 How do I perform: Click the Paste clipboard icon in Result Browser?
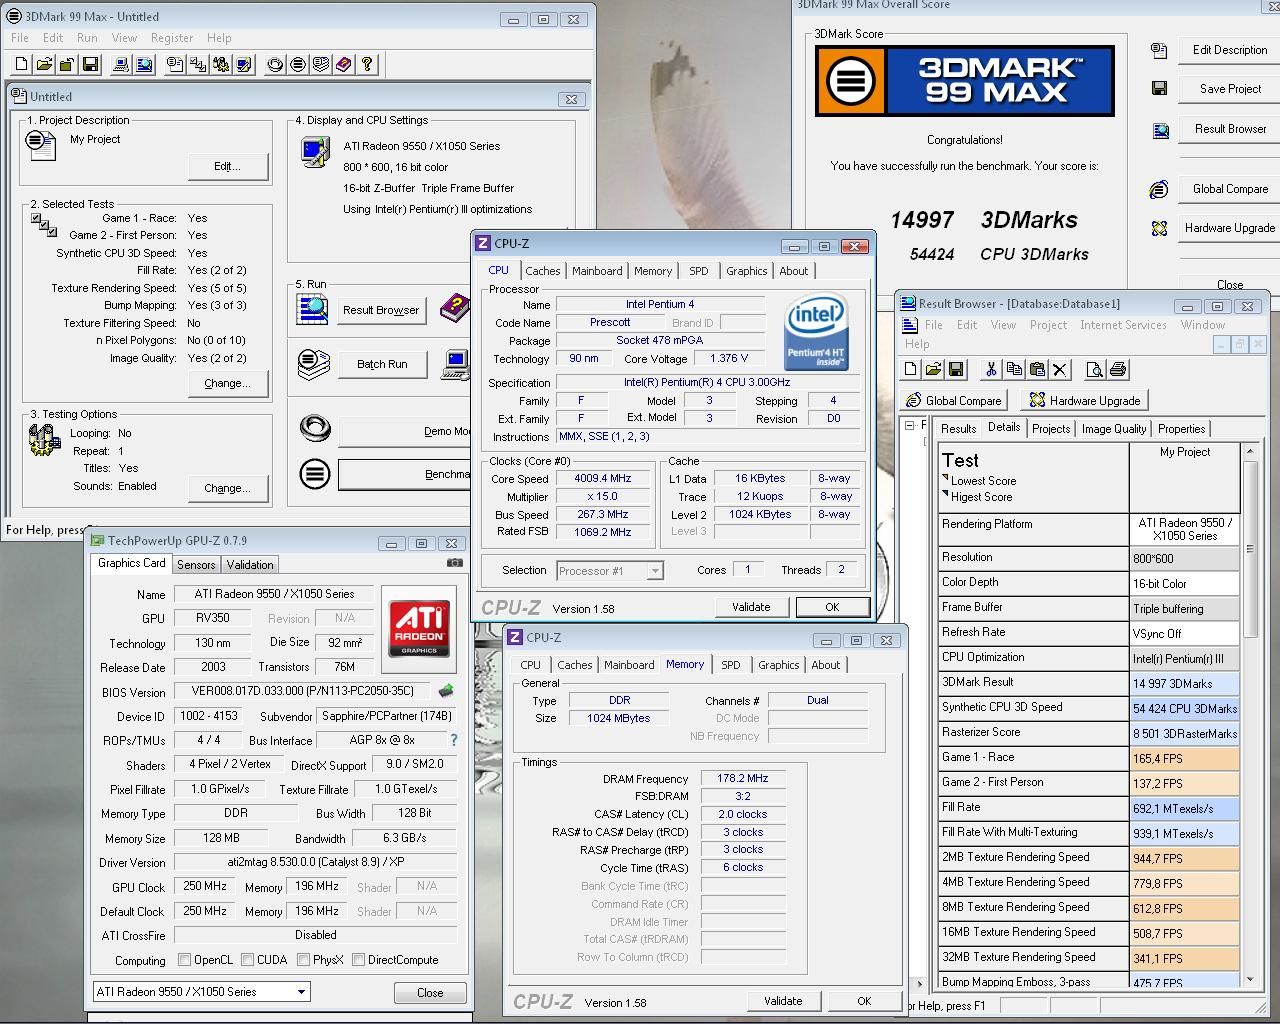[1037, 370]
